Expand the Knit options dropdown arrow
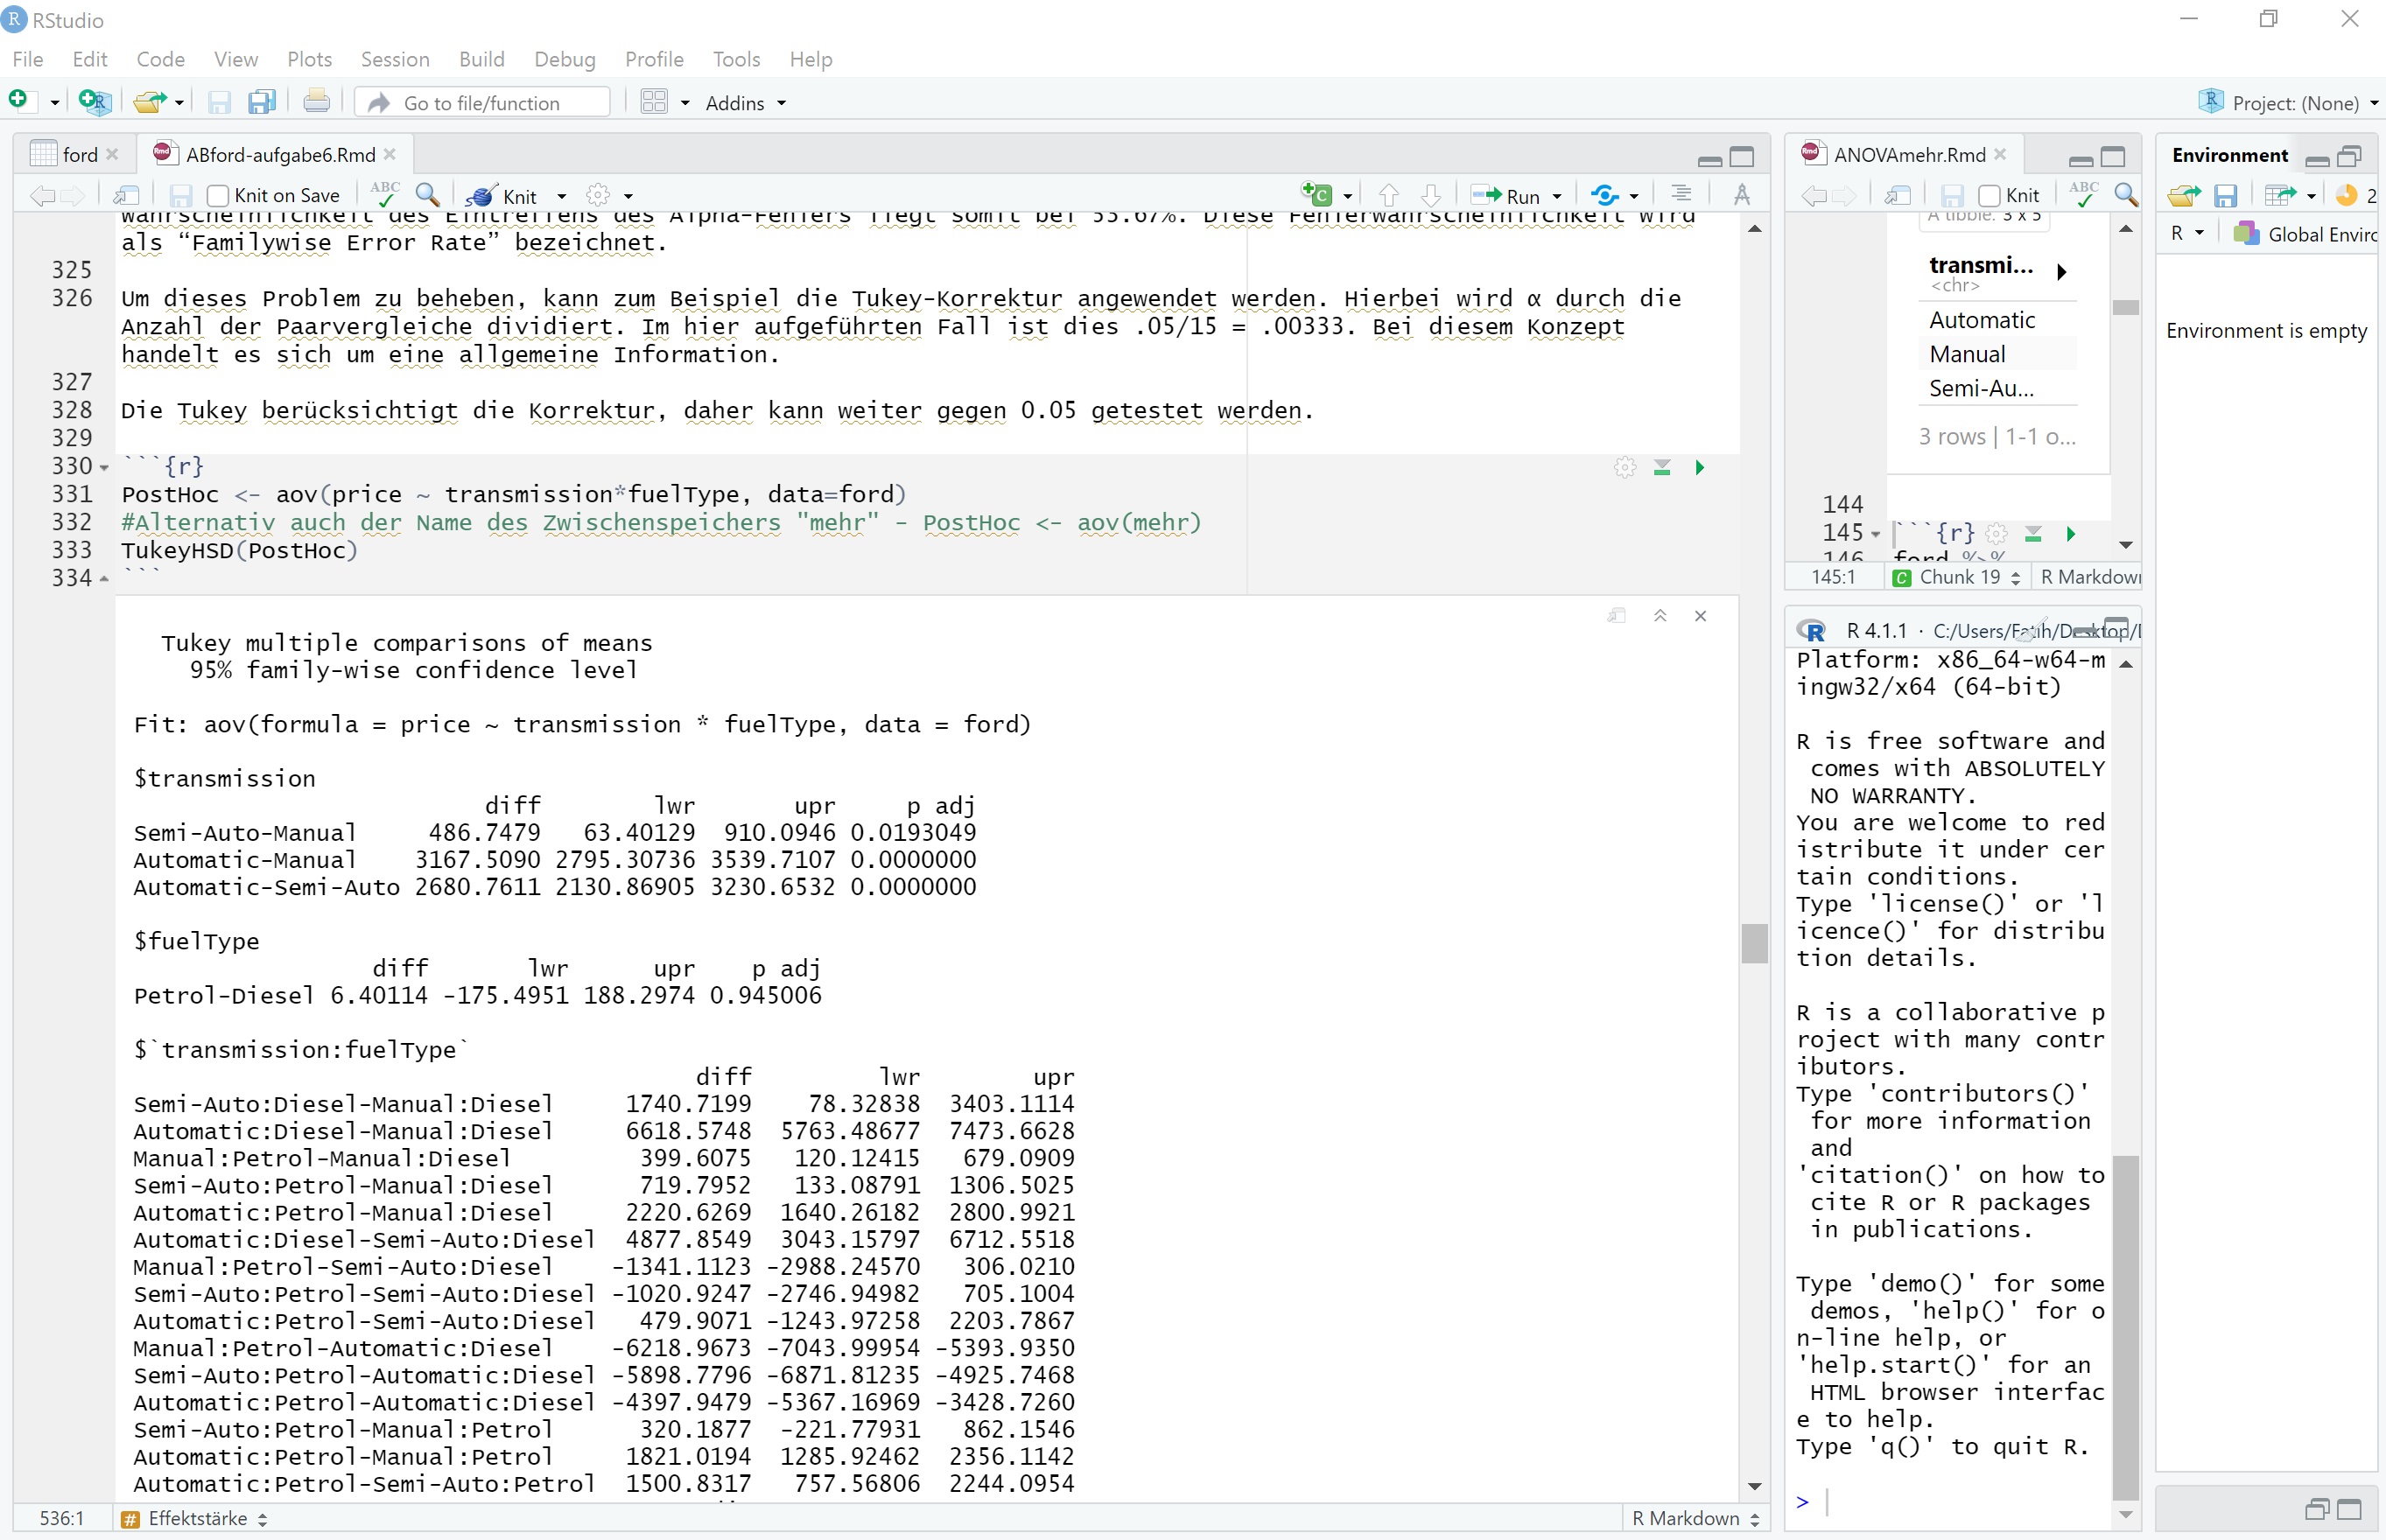The height and width of the screenshot is (1540, 2386). pyautogui.click(x=562, y=196)
